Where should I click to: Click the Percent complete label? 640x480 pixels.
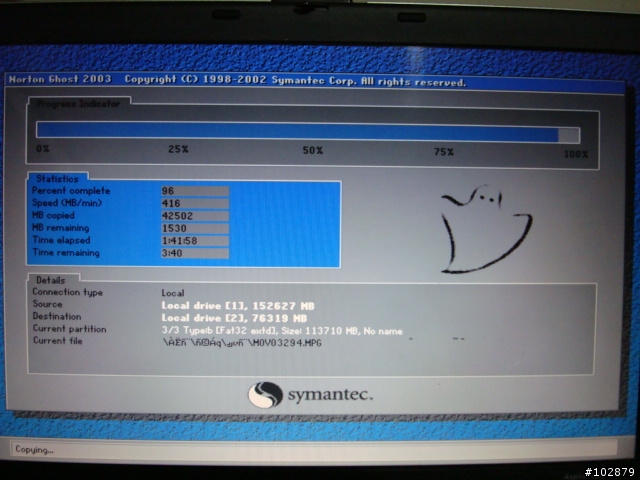point(71,191)
